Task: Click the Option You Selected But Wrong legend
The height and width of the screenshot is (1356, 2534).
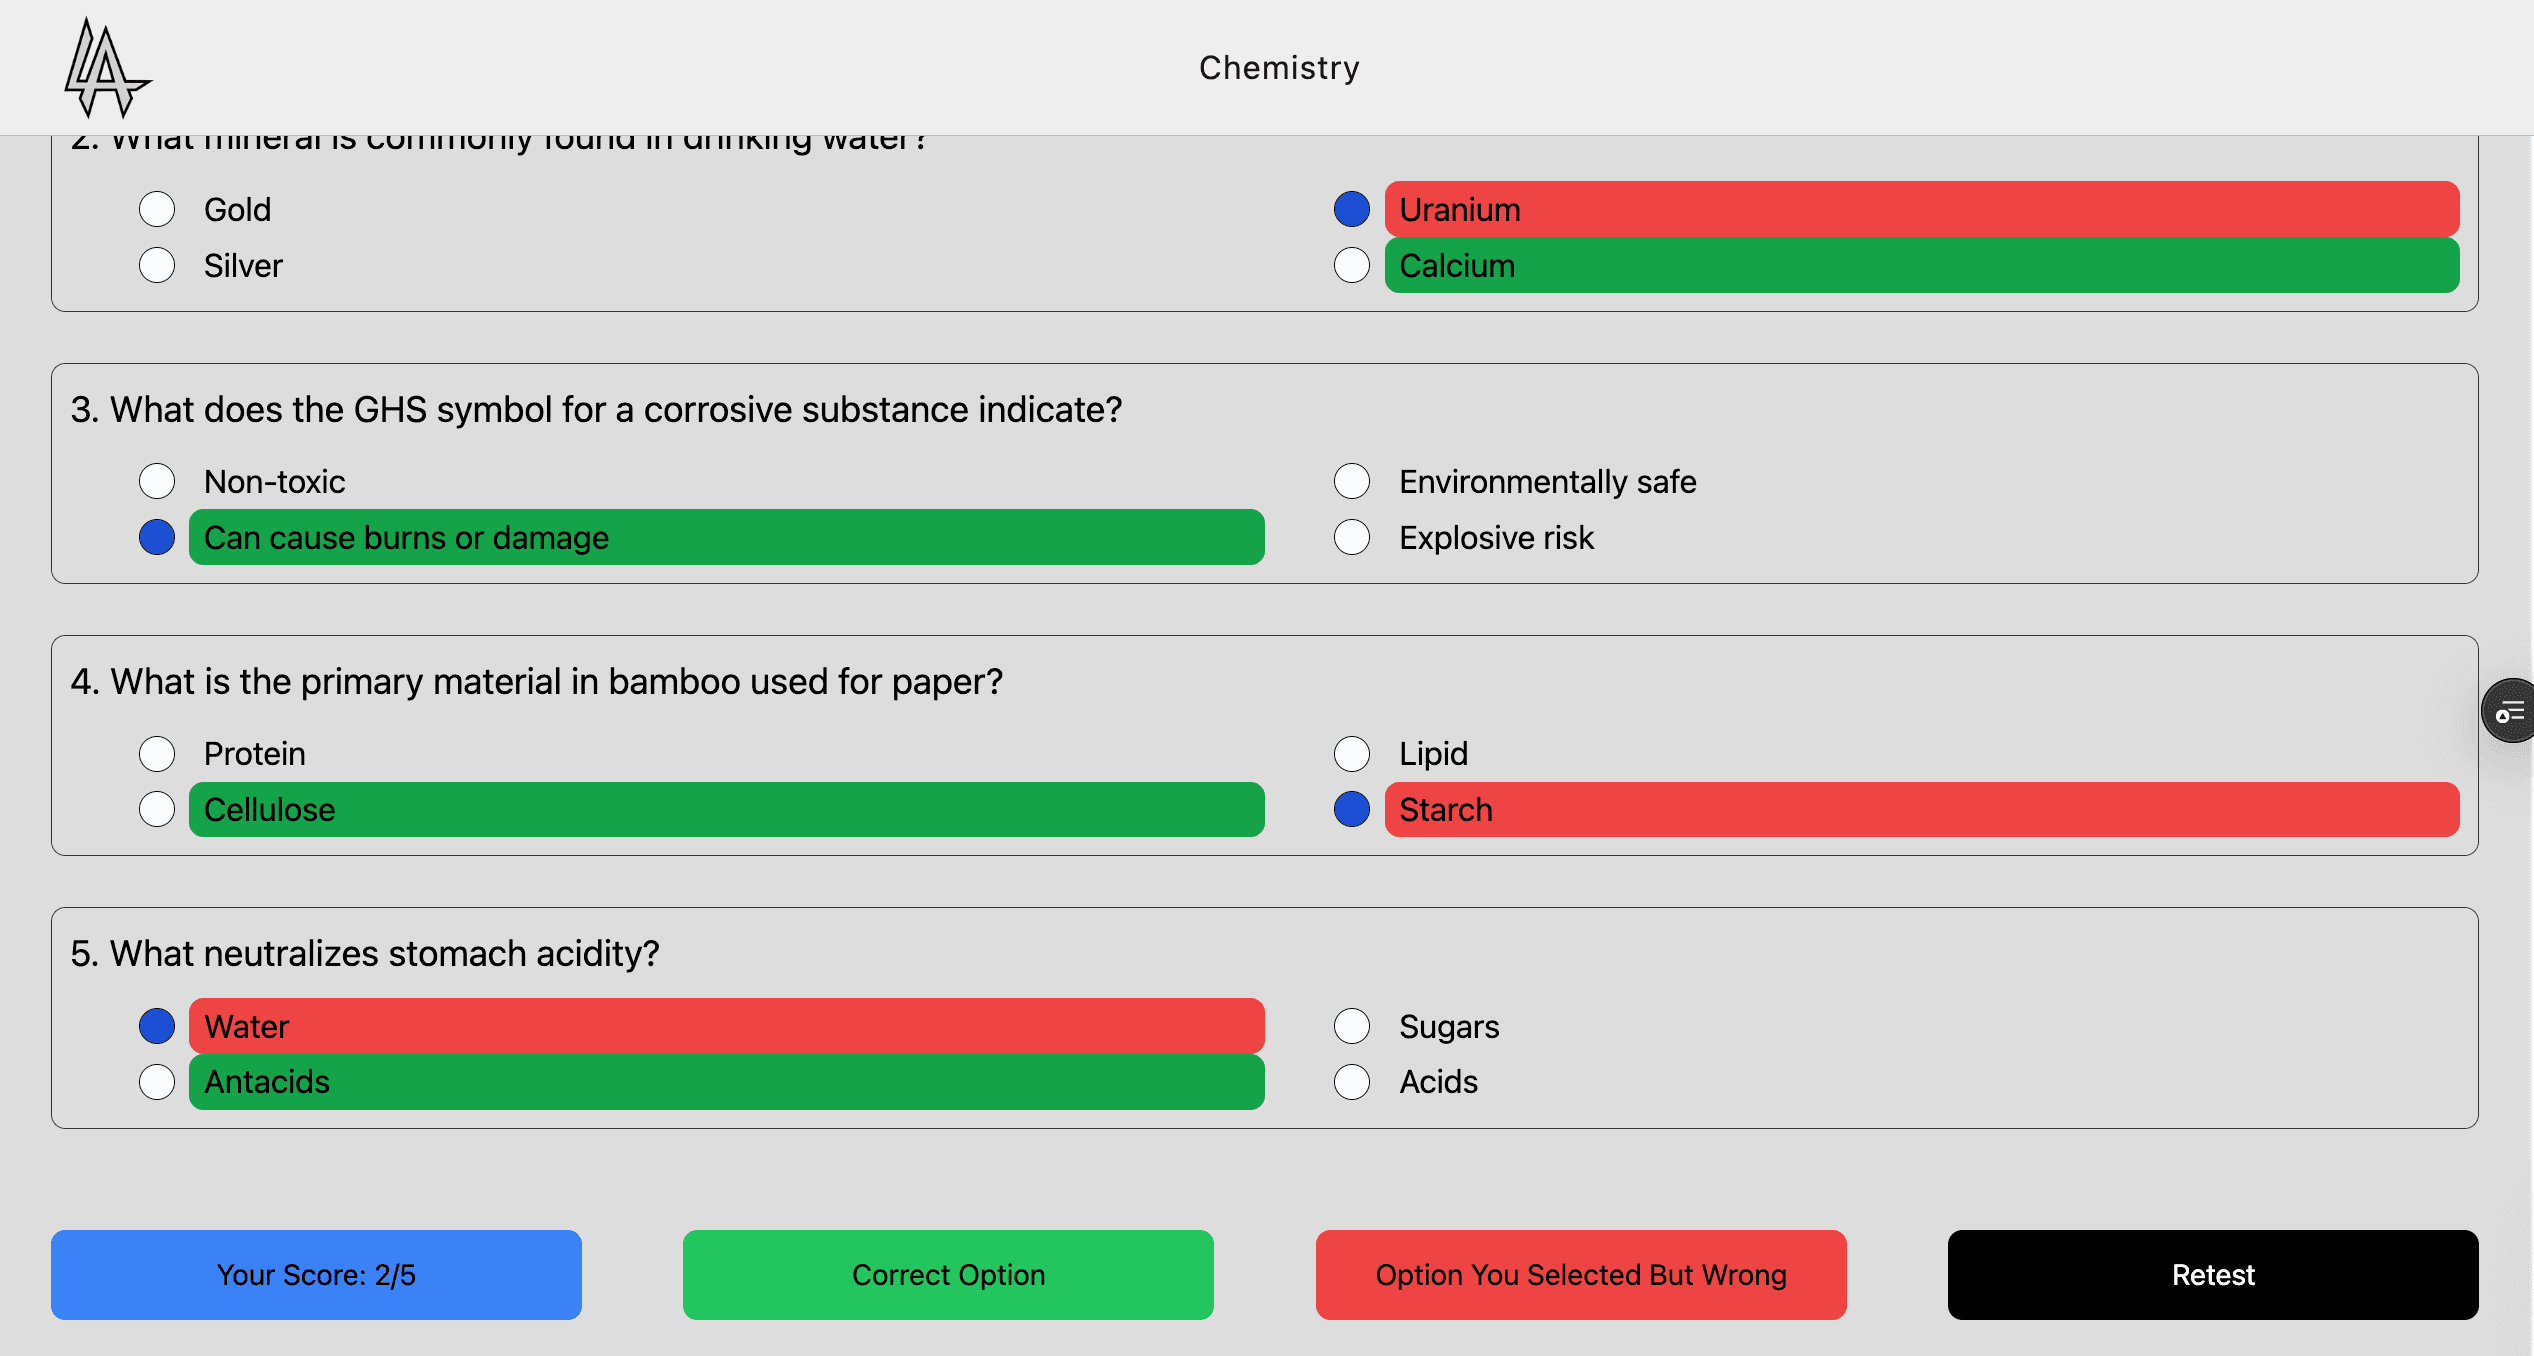Action: (1580, 1274)
